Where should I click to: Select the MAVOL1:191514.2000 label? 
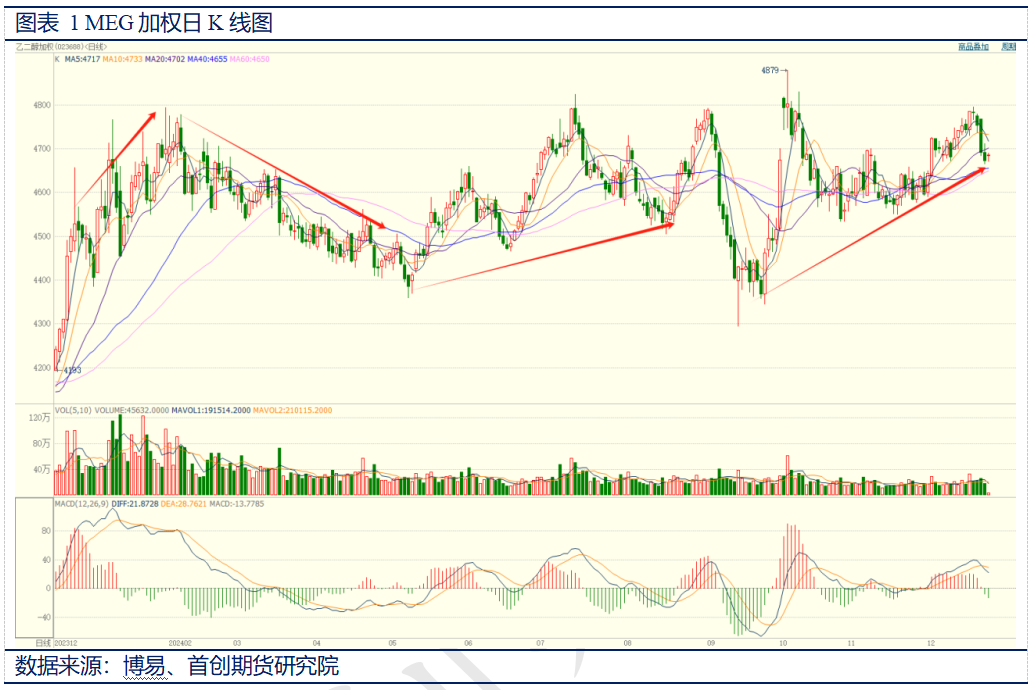211,411
